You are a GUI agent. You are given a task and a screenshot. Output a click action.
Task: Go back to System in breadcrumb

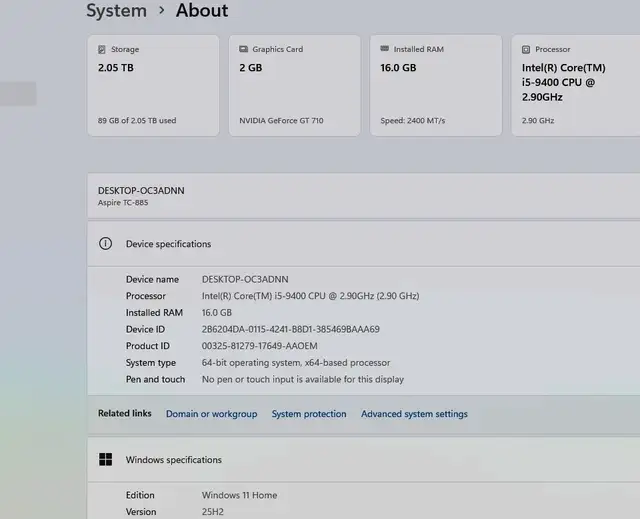click(116, 10)
